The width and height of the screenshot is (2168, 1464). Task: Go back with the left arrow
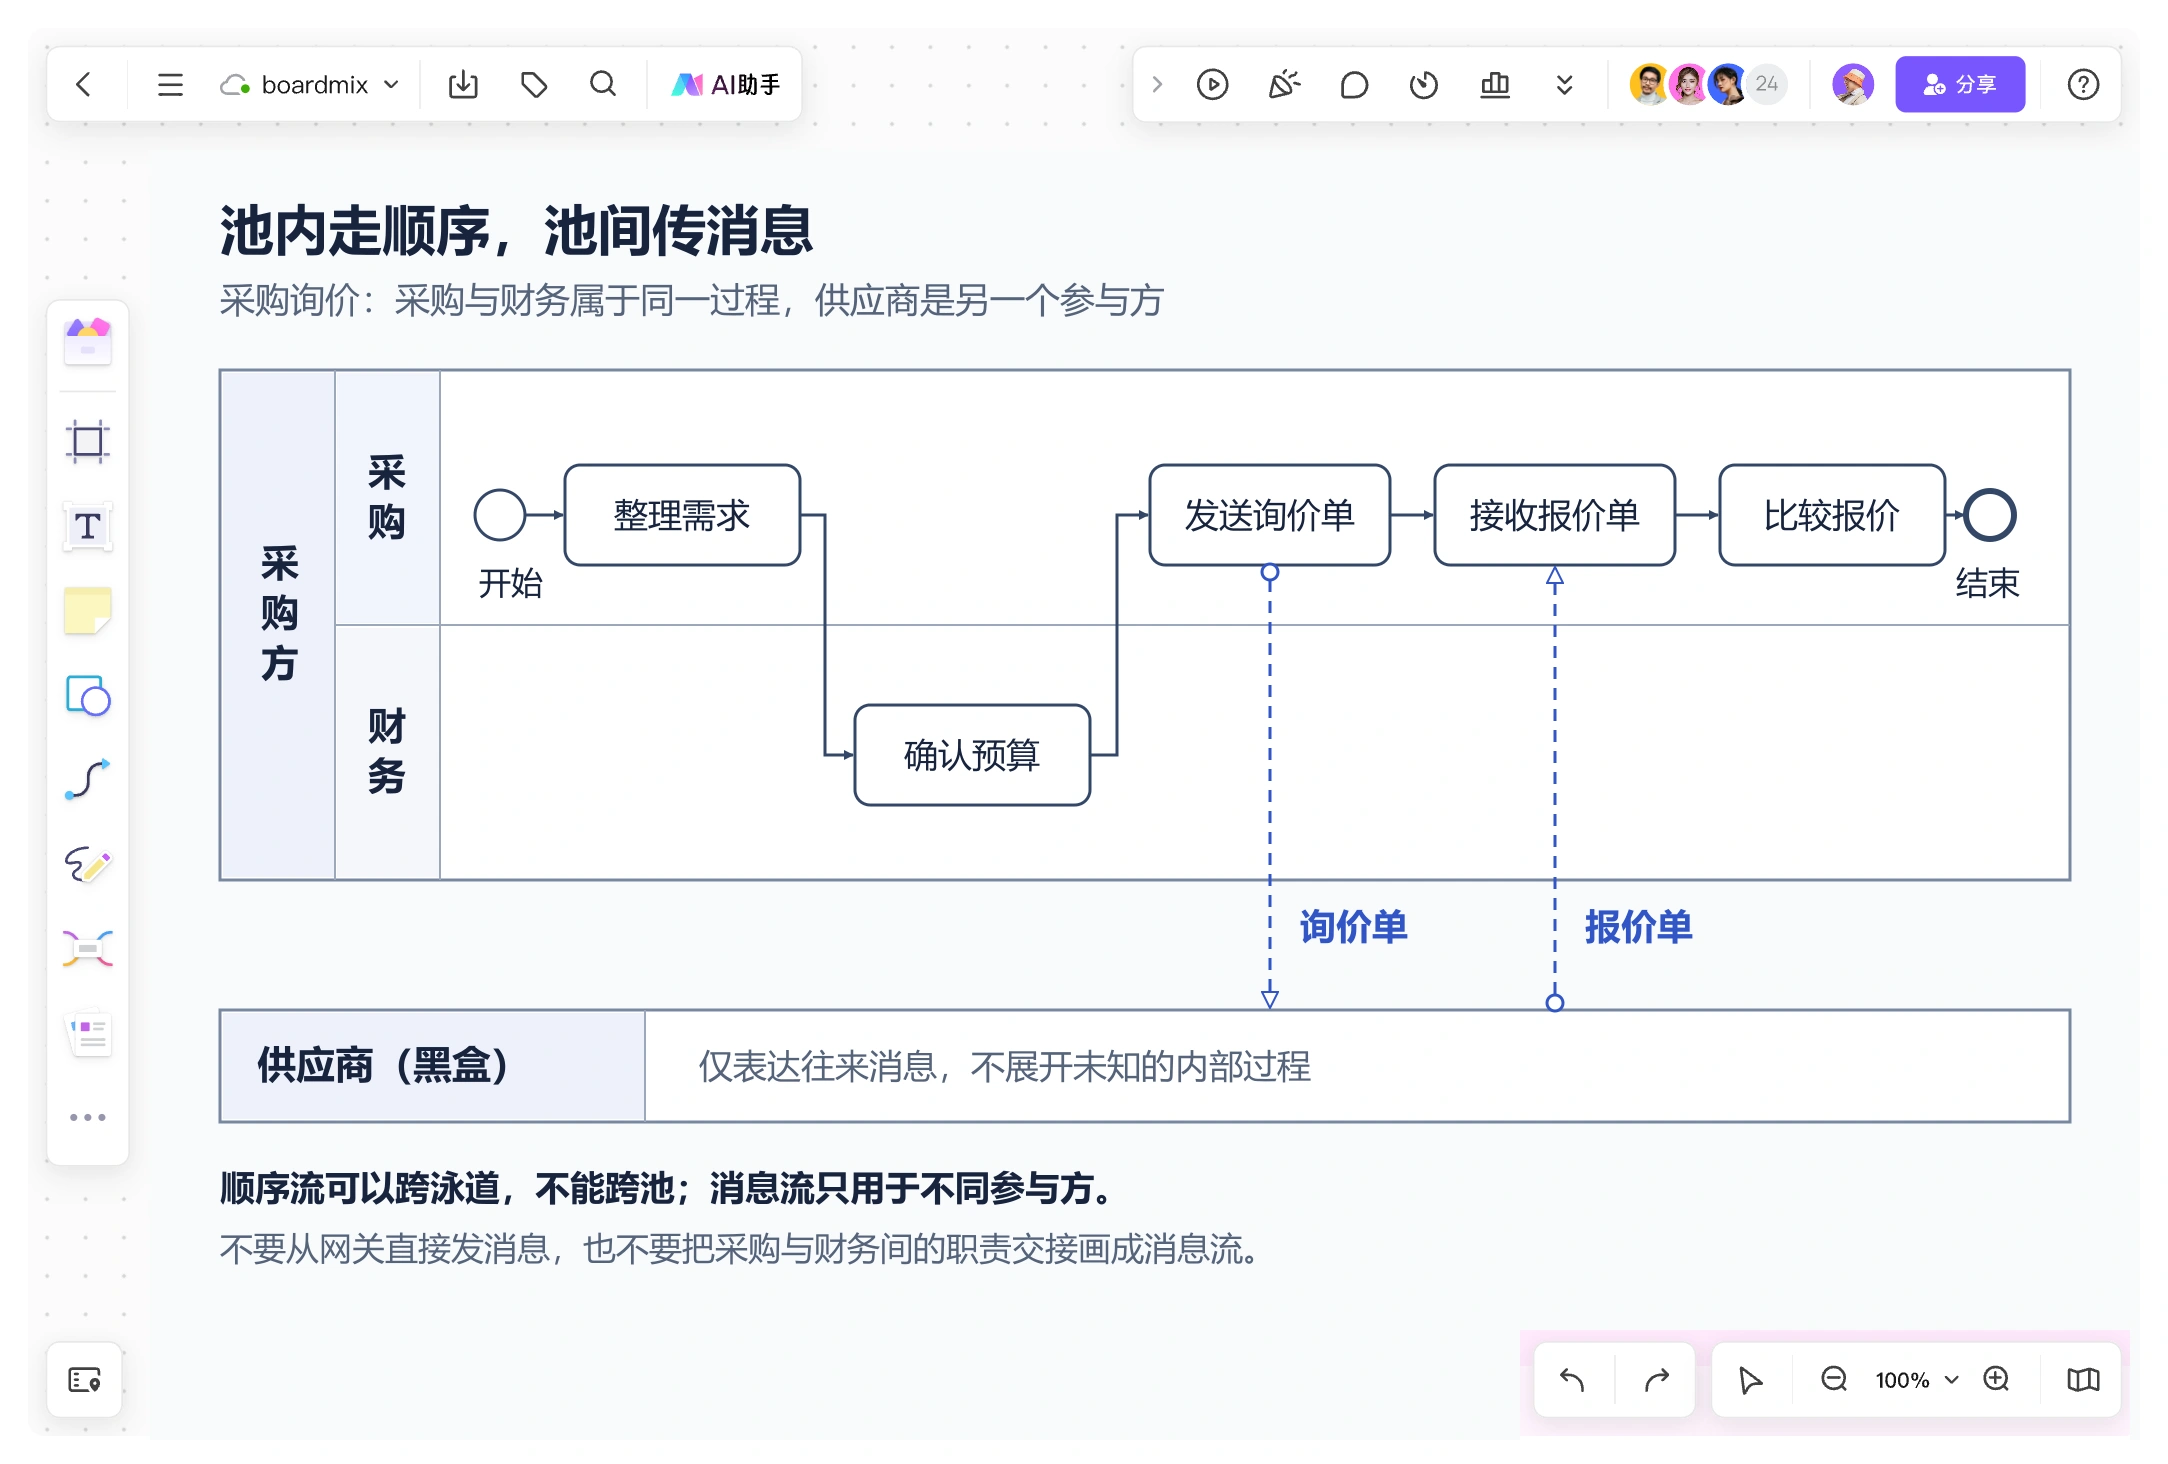click(84, 85)
